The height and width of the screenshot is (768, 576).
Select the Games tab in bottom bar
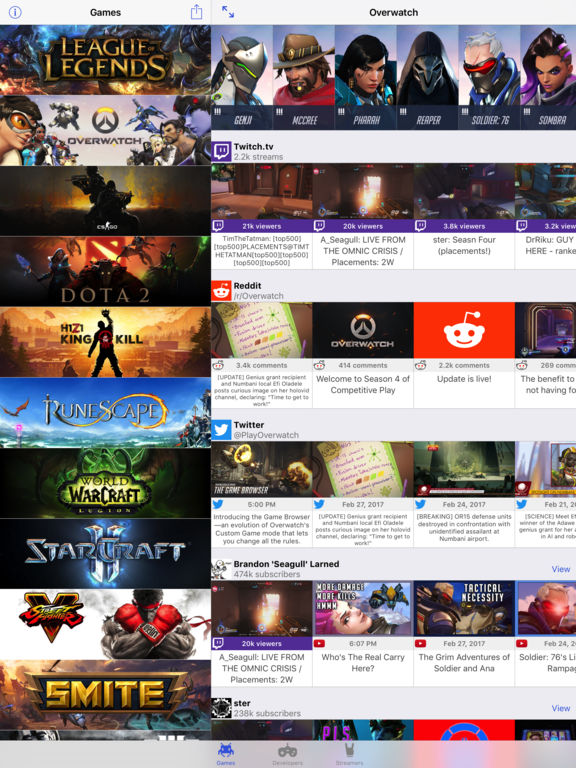[x=226, y=755]
